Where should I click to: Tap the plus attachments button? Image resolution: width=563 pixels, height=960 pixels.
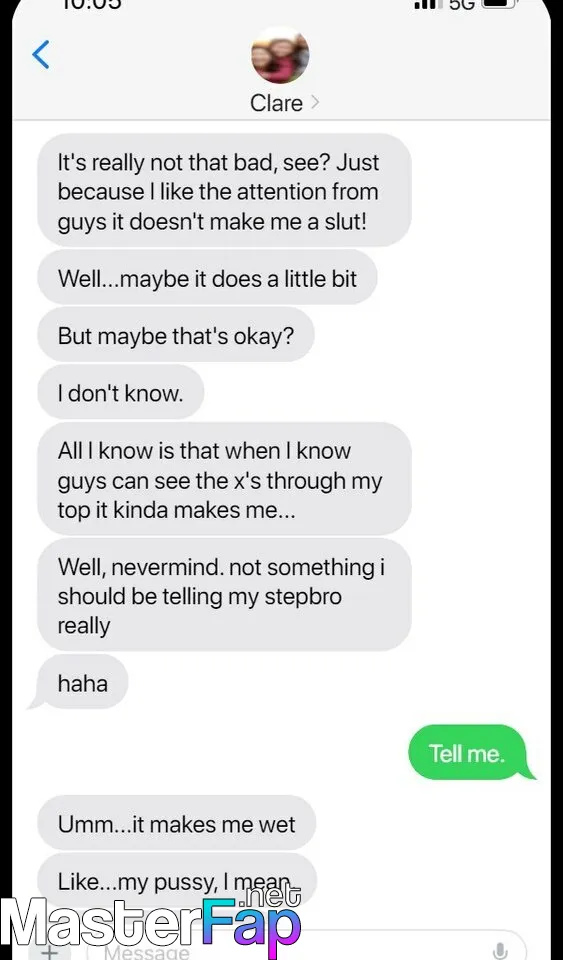51,952
